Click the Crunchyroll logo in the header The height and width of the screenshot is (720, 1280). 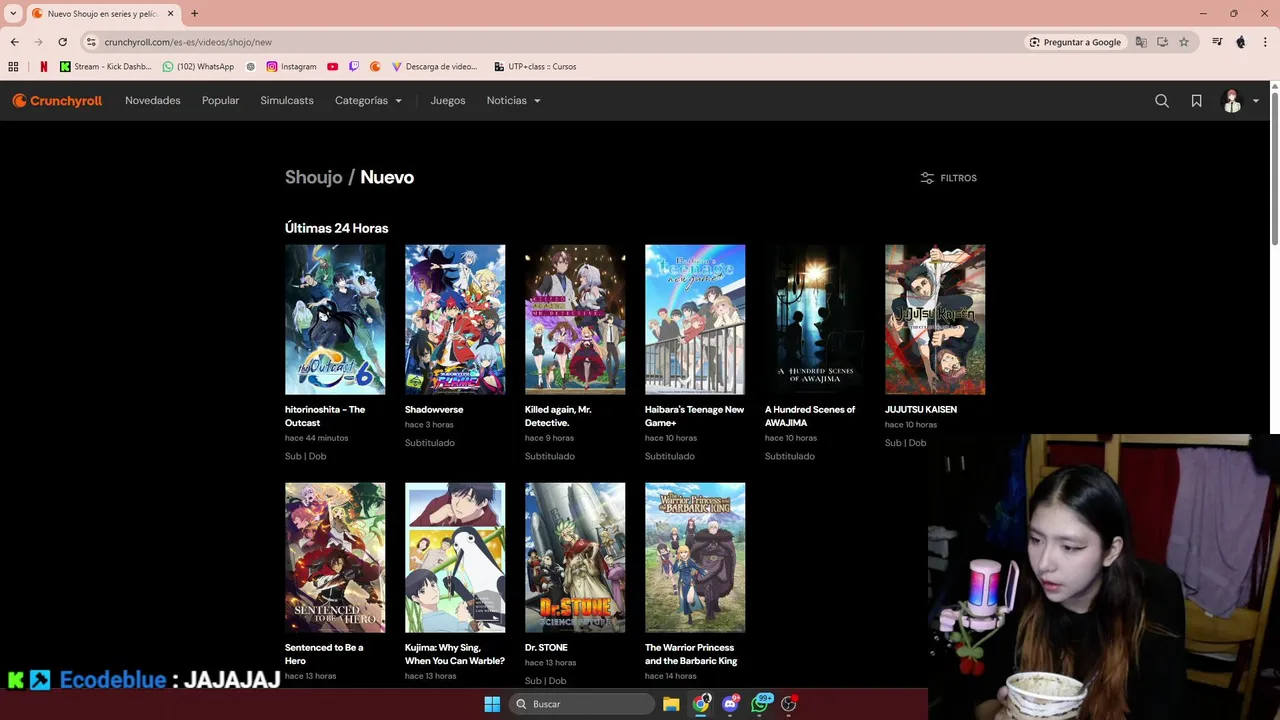tap(57, 101)
